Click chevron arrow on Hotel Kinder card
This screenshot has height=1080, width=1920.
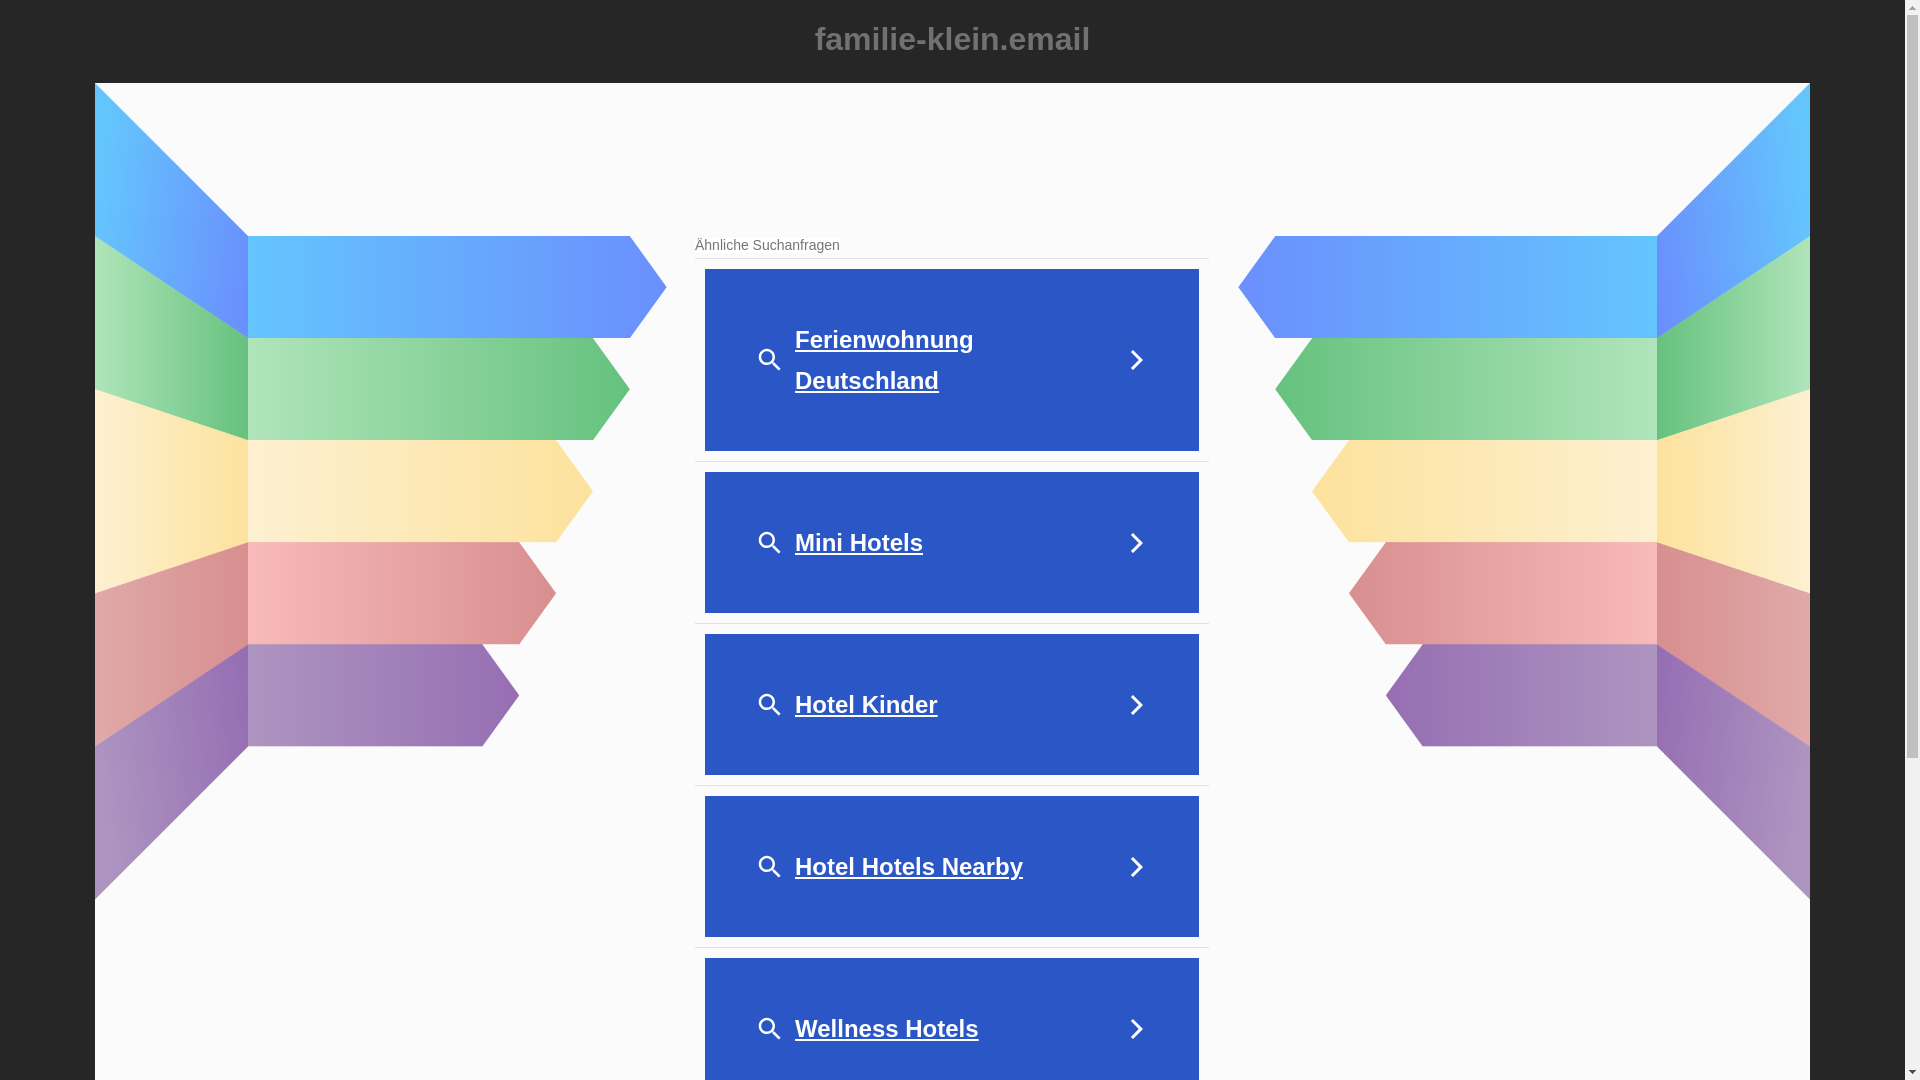pyautogui.click(x=1136, y=705)
